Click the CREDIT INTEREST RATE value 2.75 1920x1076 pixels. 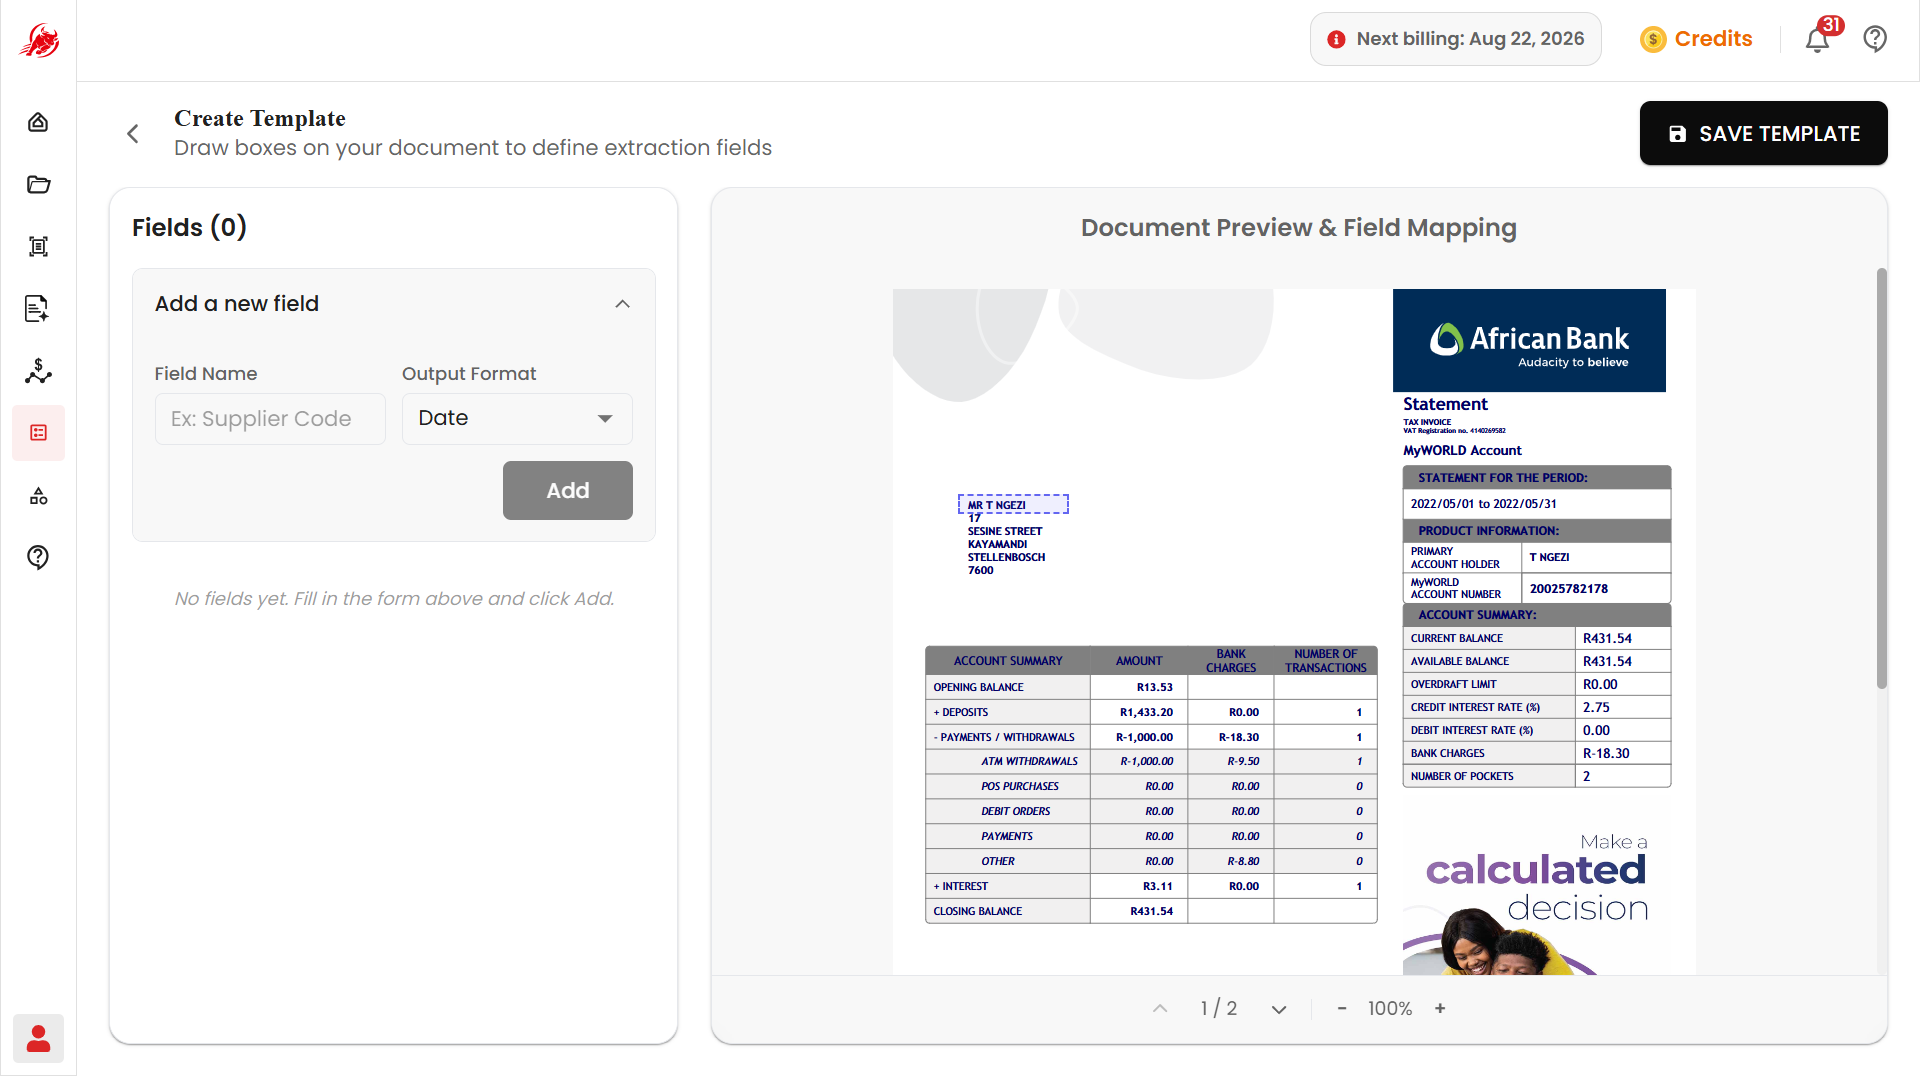pyautogui.click(x=1596, y=707)
